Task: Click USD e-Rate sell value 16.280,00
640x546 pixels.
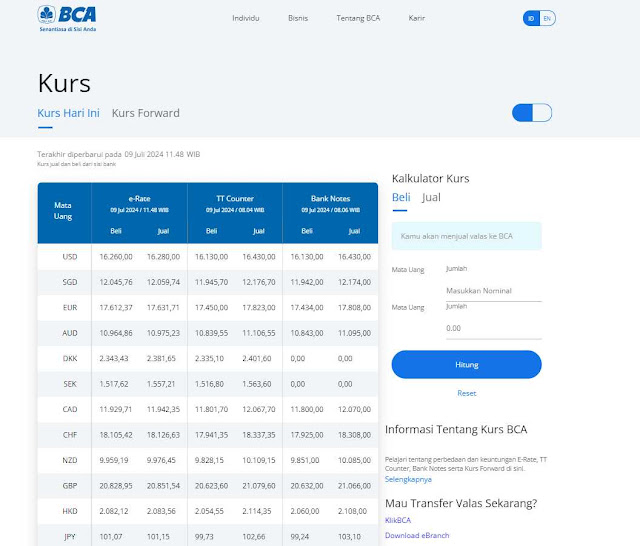Action: pos(163,257)
